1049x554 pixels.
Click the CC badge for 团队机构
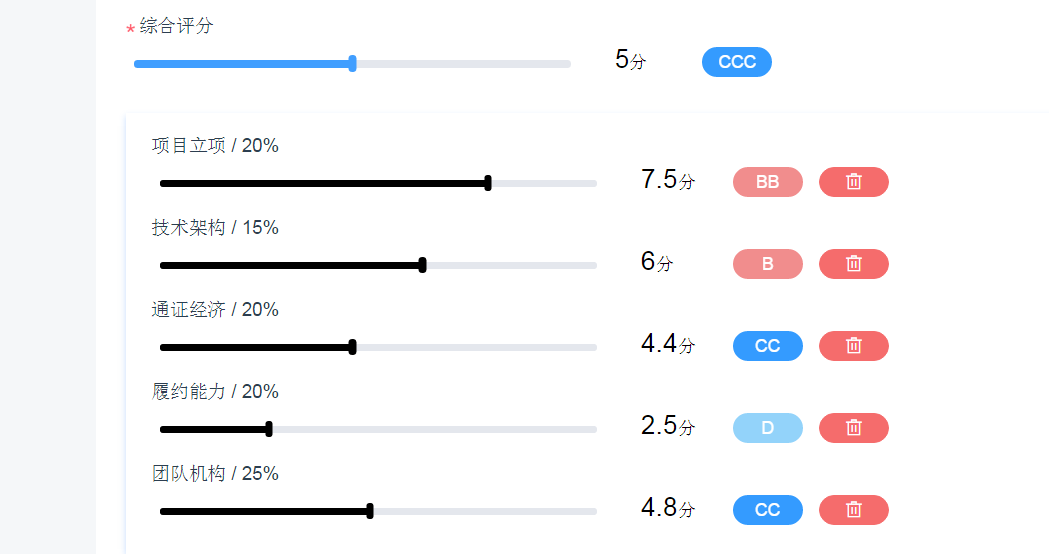click(768, 510)
